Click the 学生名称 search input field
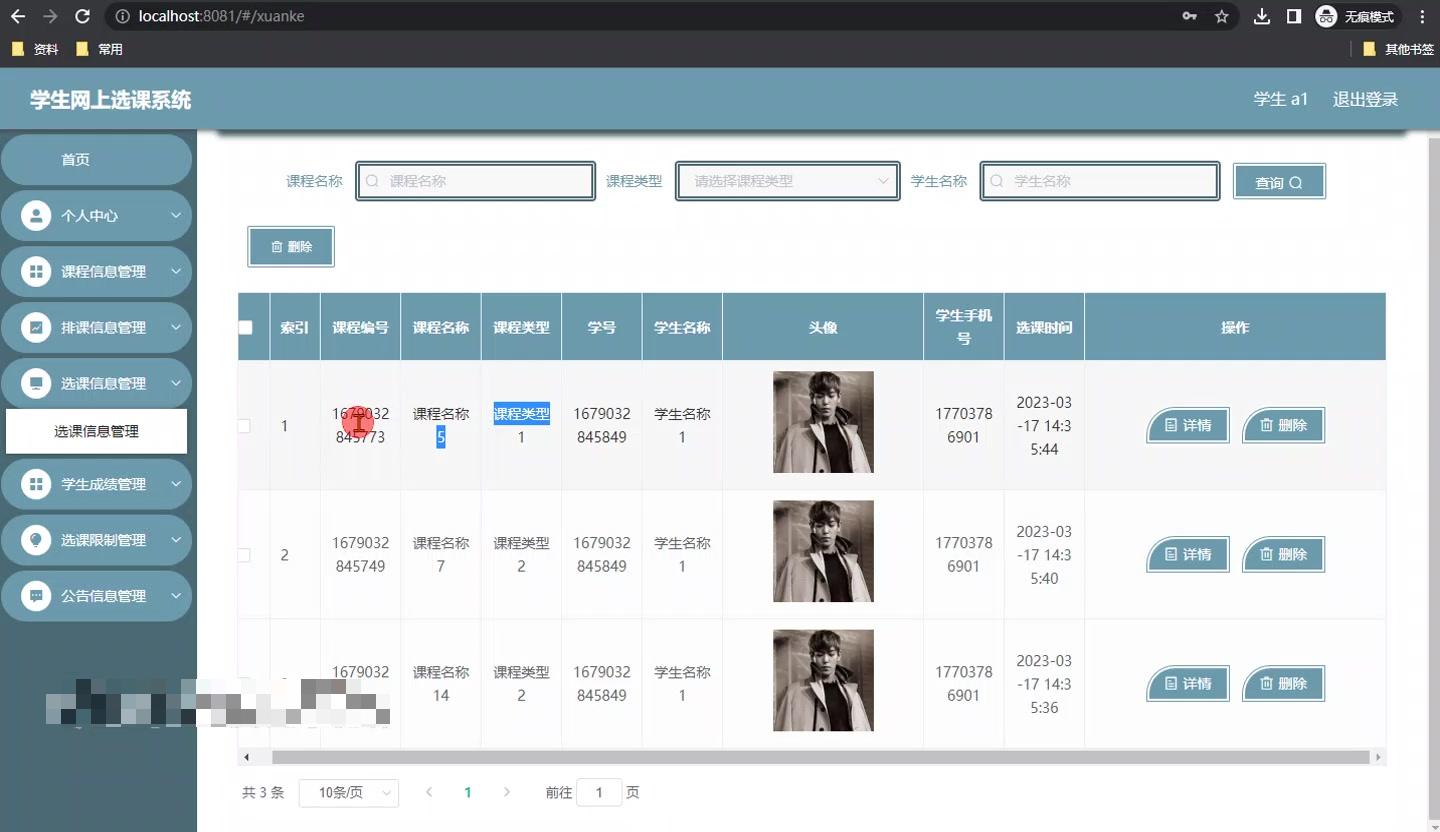Viewport: 1440px width, 832px height. pyautogui.click(x=1100, y=181)
